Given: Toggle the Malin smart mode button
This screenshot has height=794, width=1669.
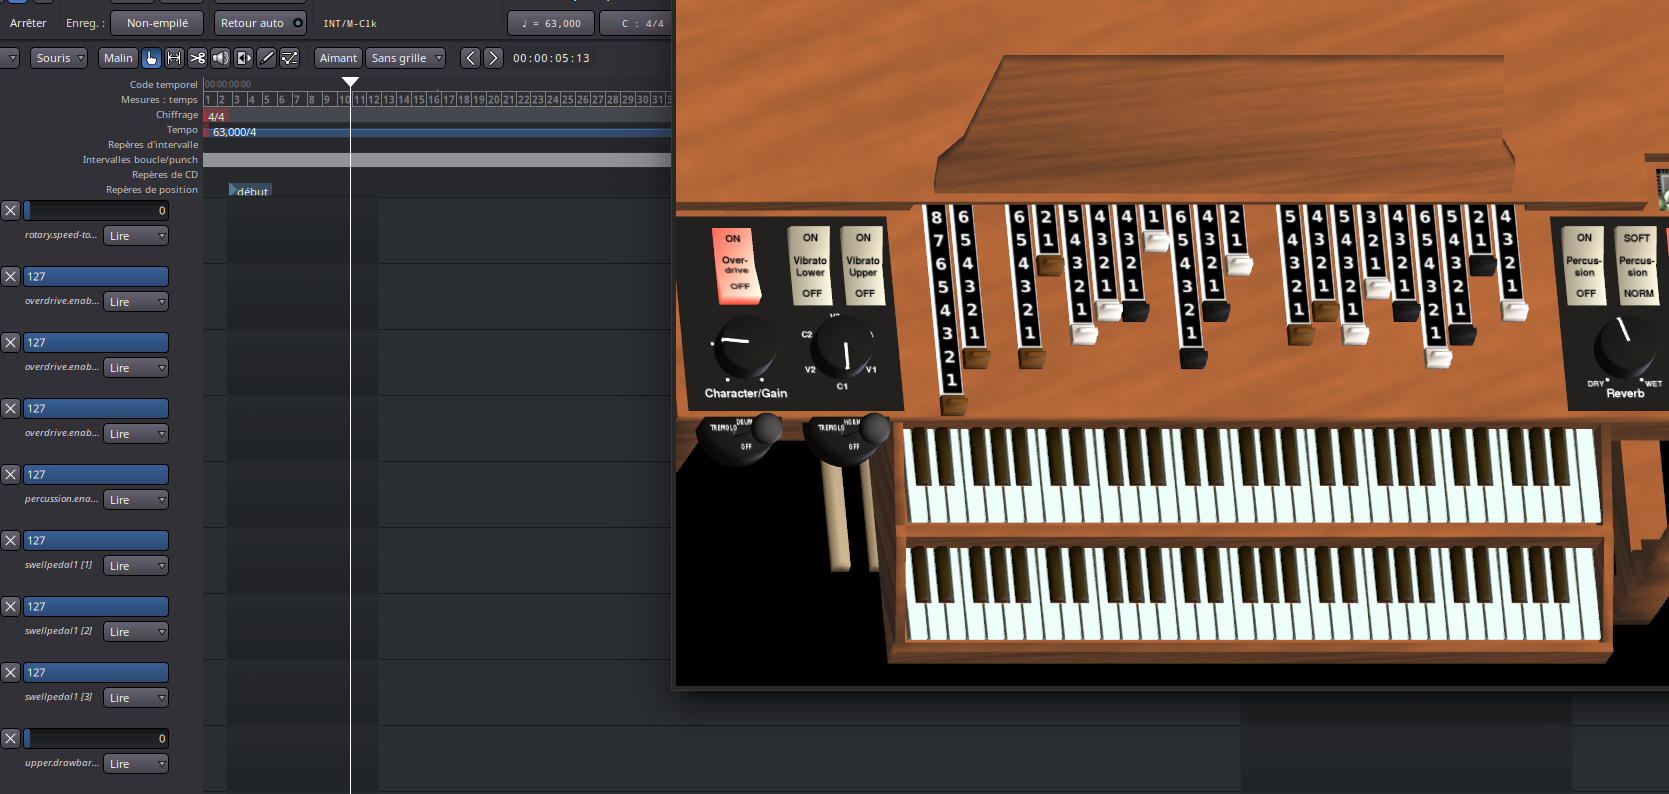Looking at the screenshot, I should point(118,58).
